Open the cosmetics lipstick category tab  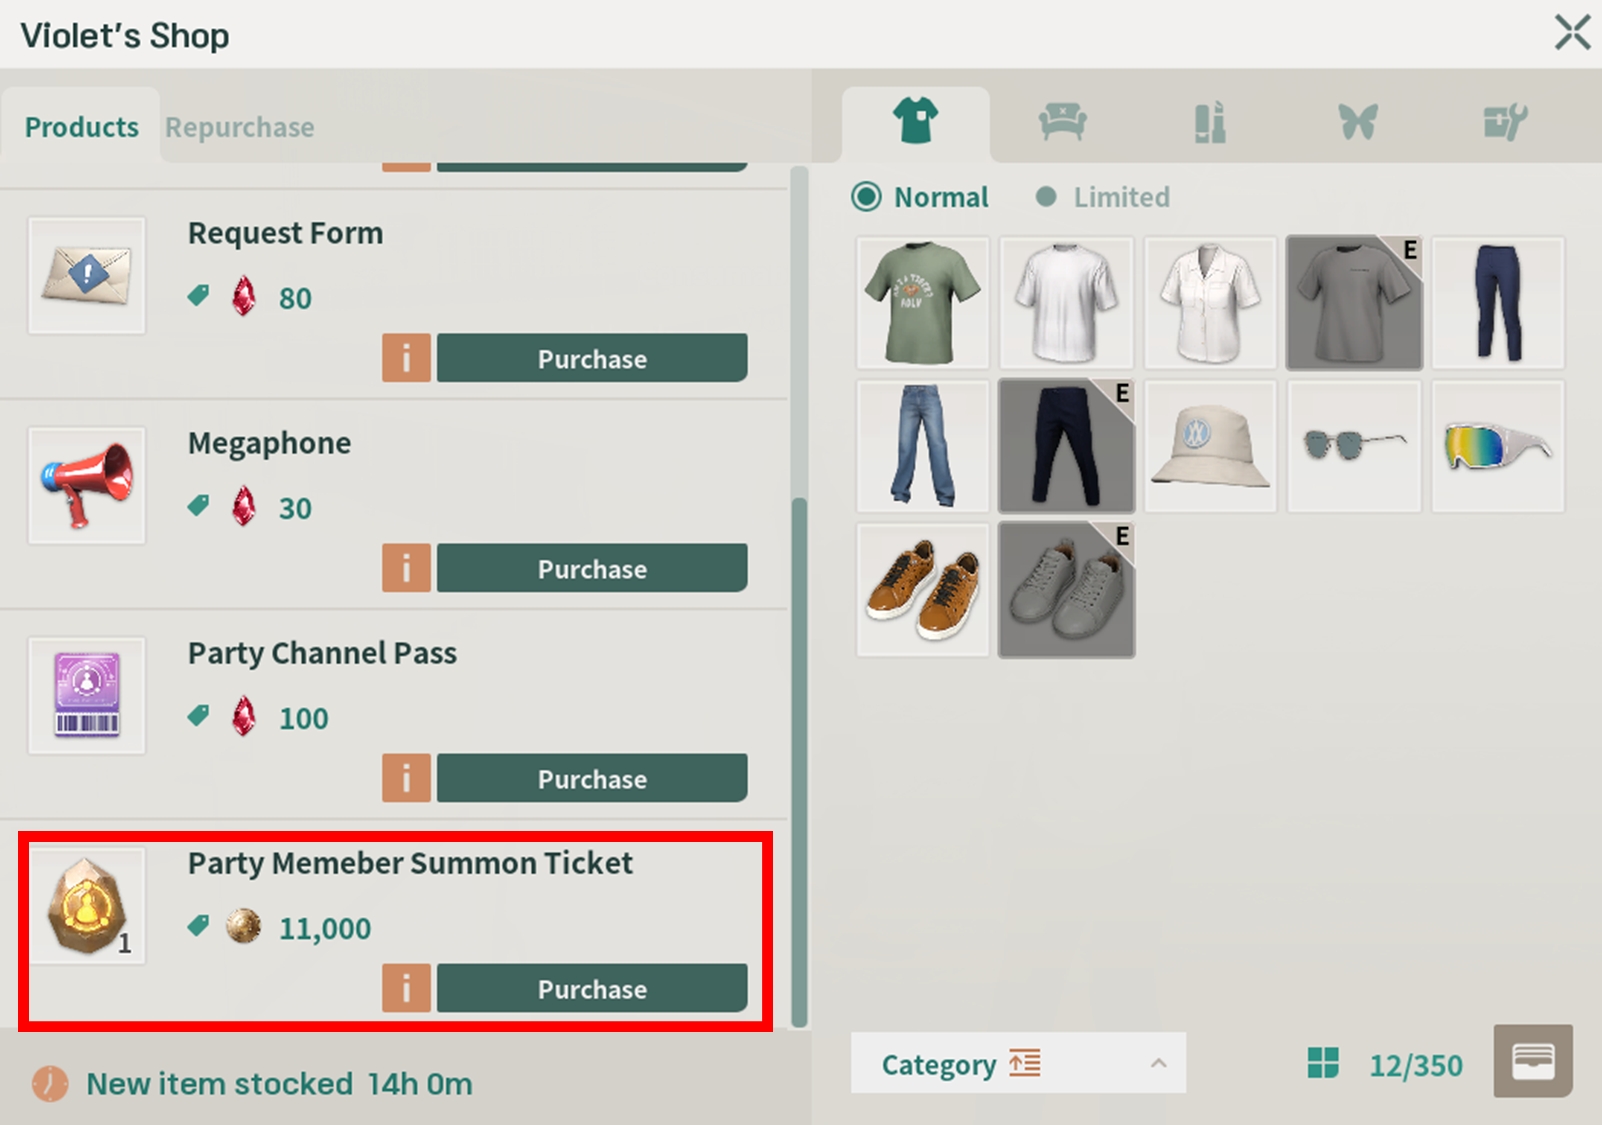click(1210, 123)
